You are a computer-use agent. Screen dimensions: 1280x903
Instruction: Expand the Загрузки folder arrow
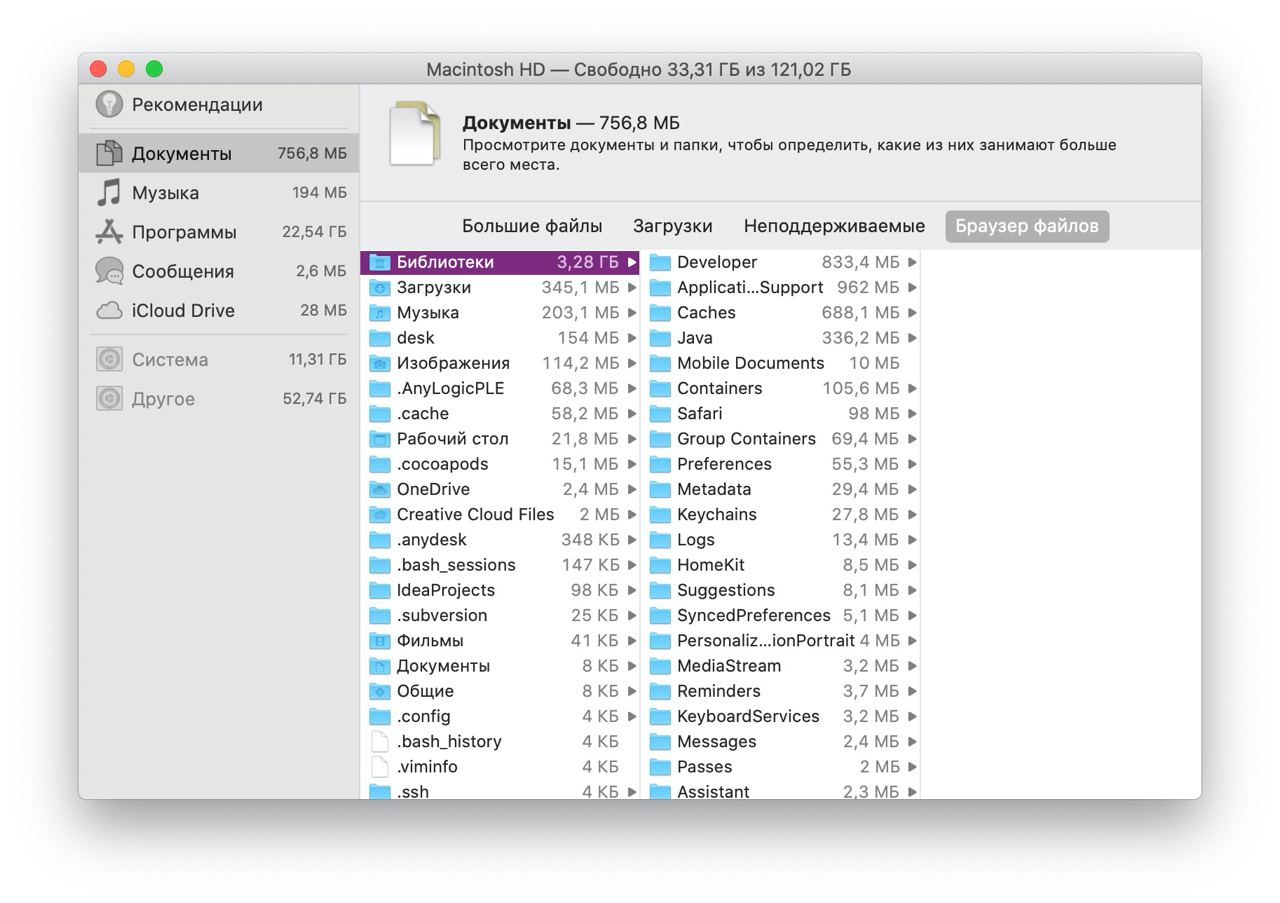632,287
